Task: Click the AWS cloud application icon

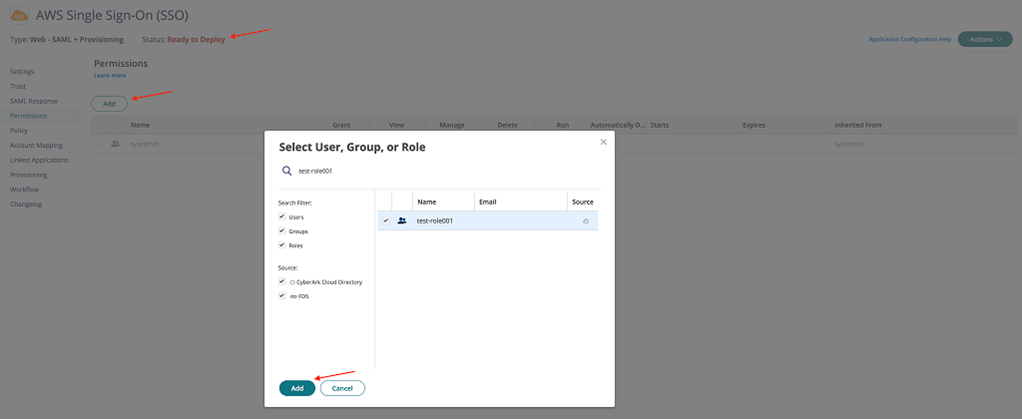Action: coord(20,14)
